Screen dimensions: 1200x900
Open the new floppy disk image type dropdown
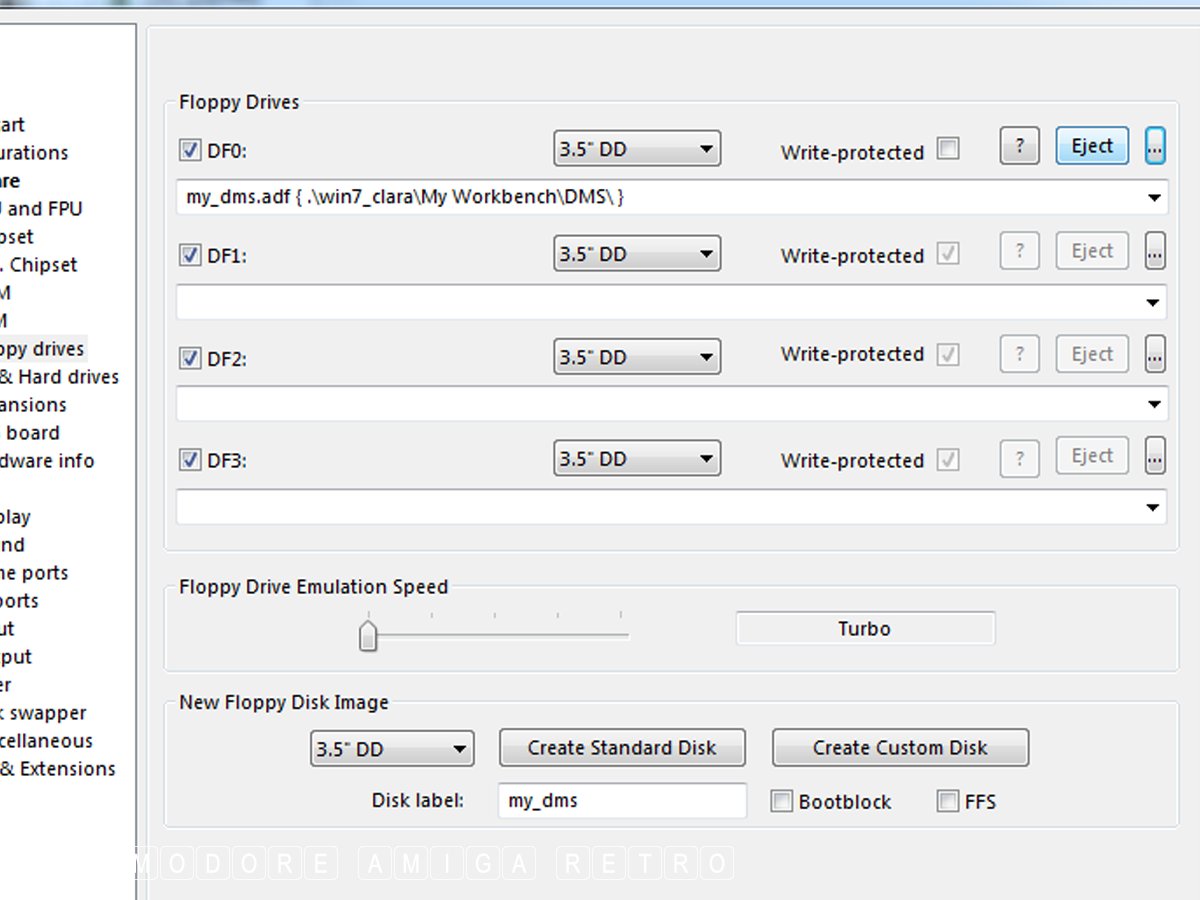392,749
